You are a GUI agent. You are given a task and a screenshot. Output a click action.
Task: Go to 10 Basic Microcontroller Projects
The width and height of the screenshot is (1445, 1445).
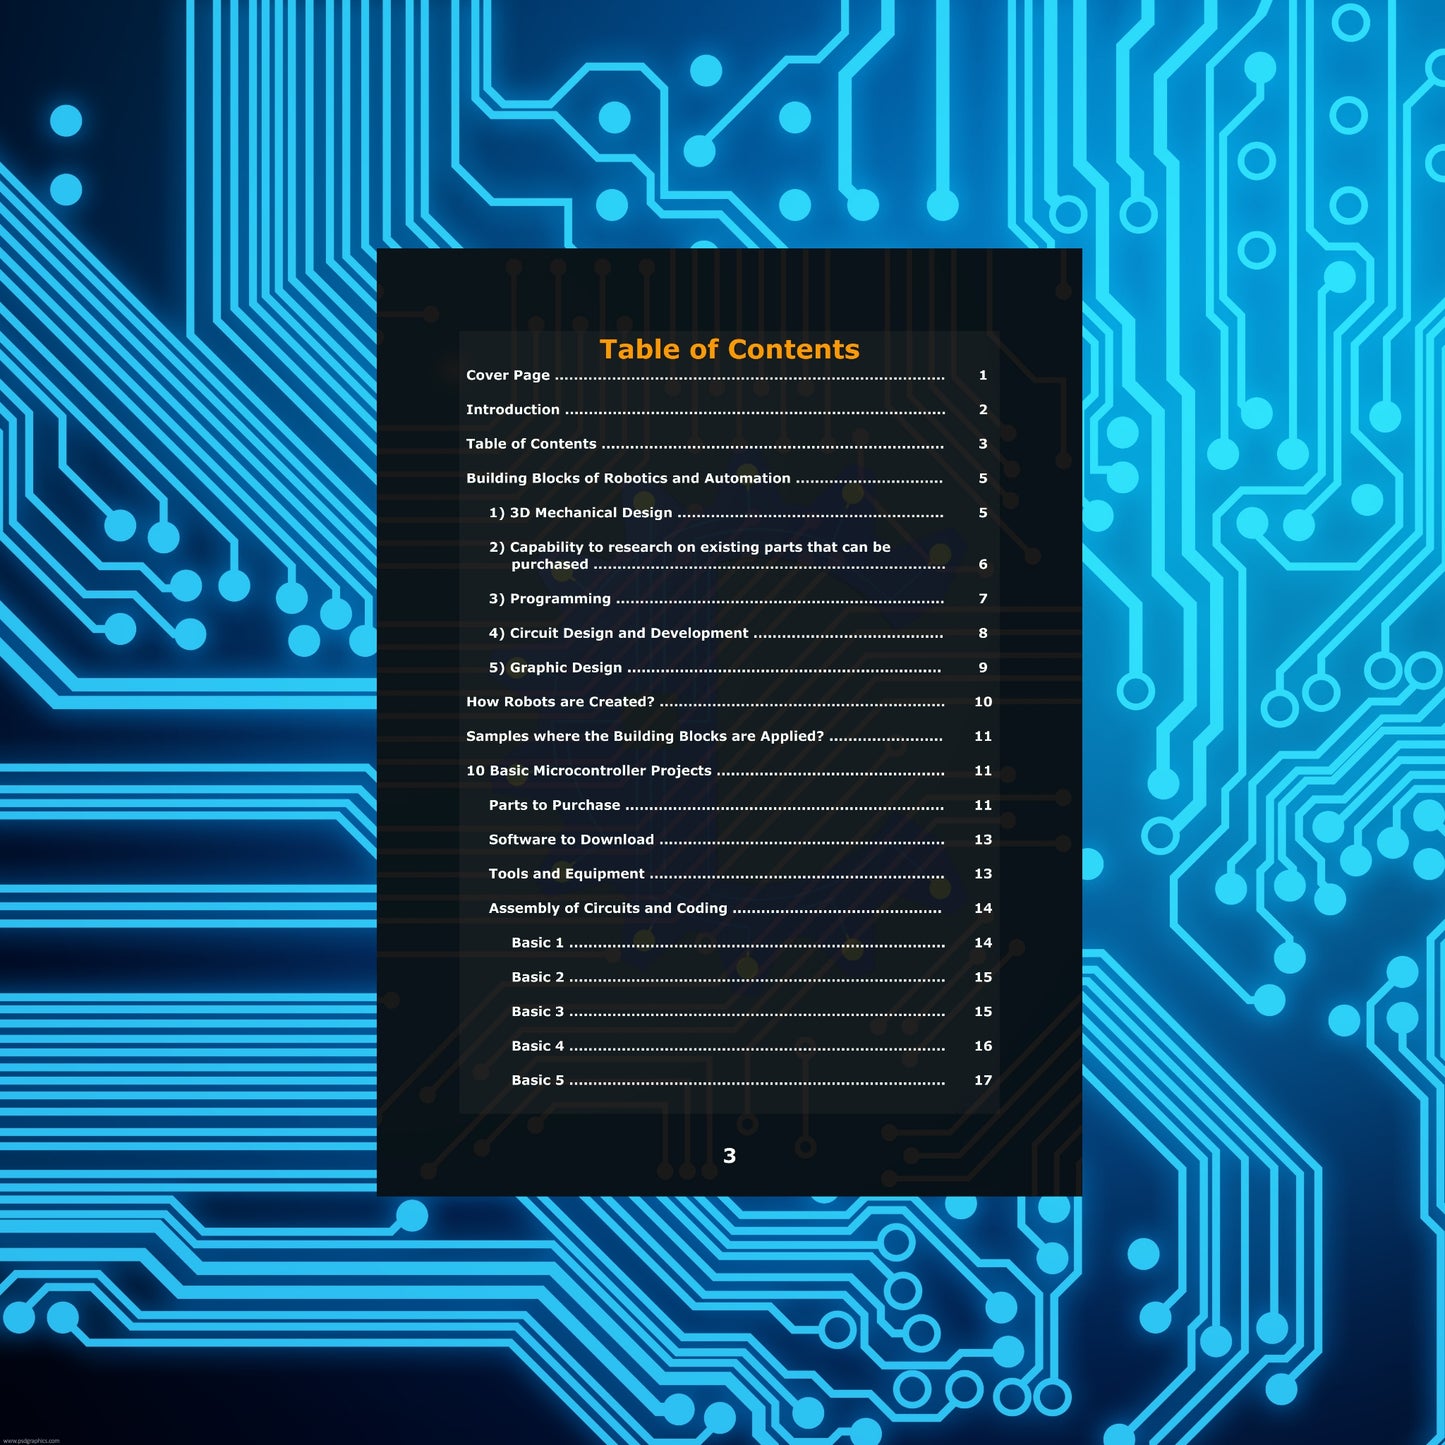(x=589, y=771)
